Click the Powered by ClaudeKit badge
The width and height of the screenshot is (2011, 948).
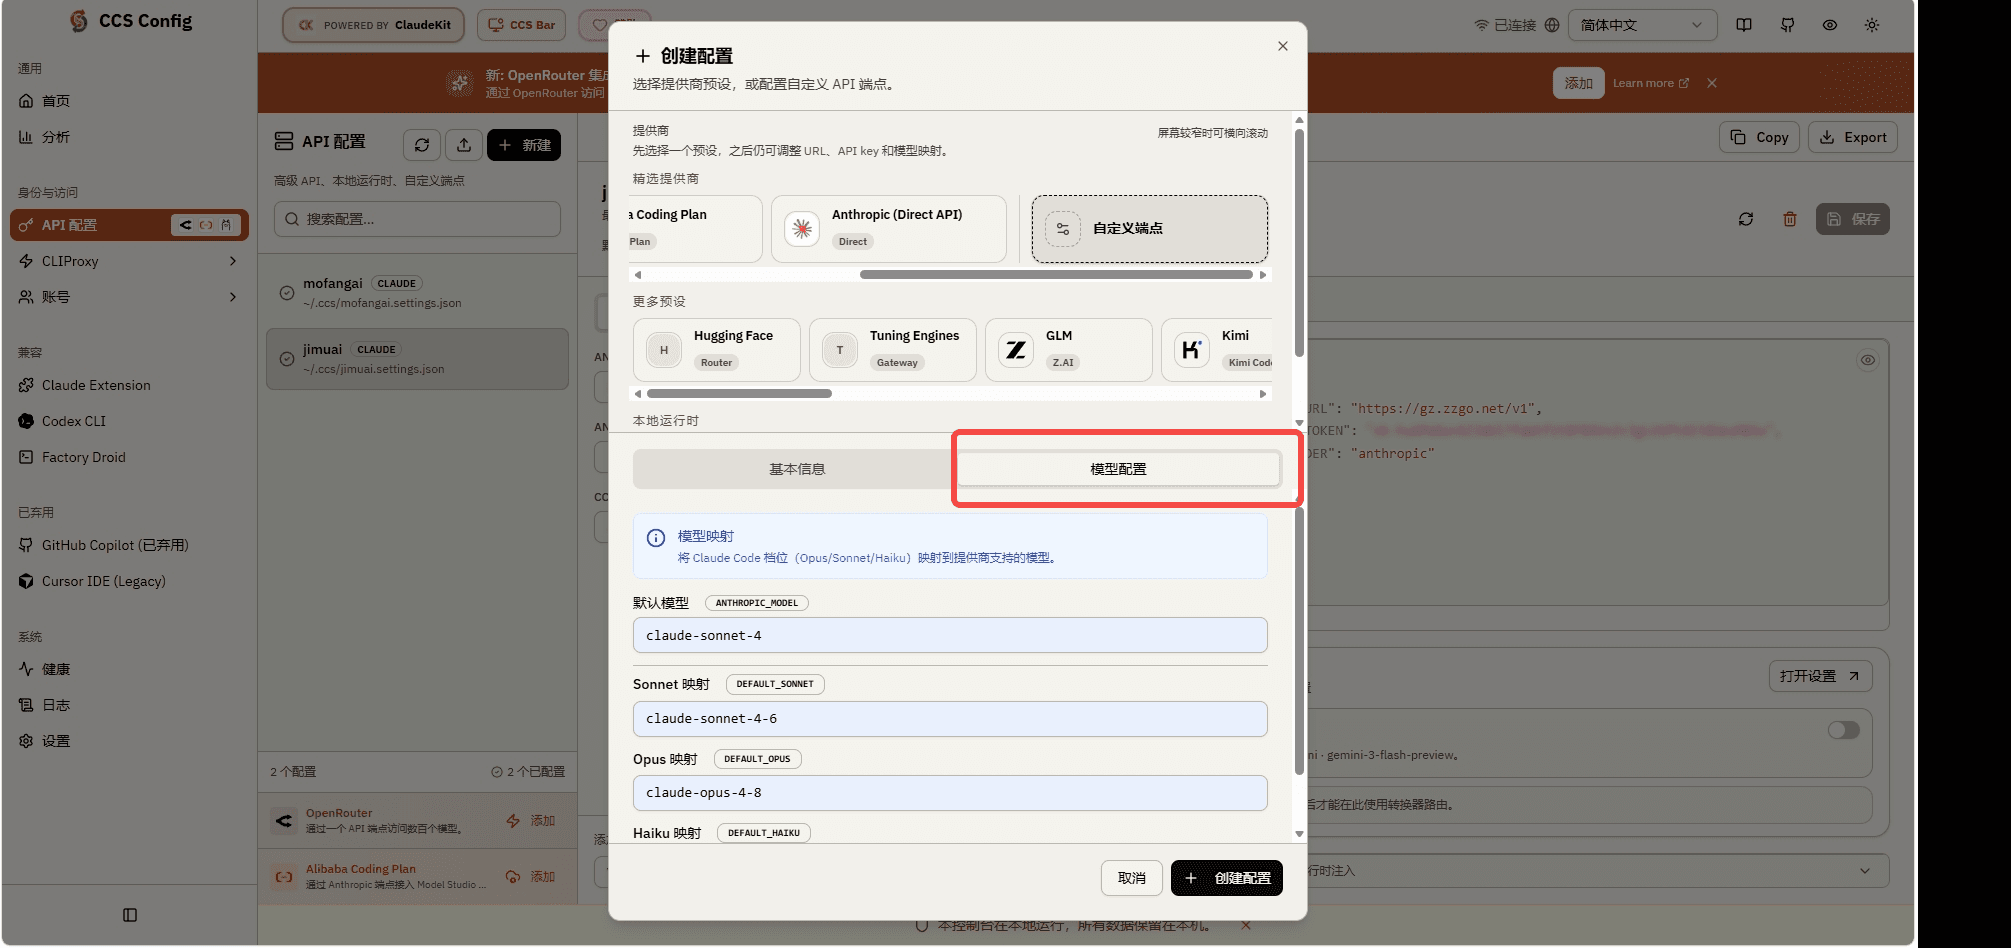pyautogui.click(x=373, y=25)
